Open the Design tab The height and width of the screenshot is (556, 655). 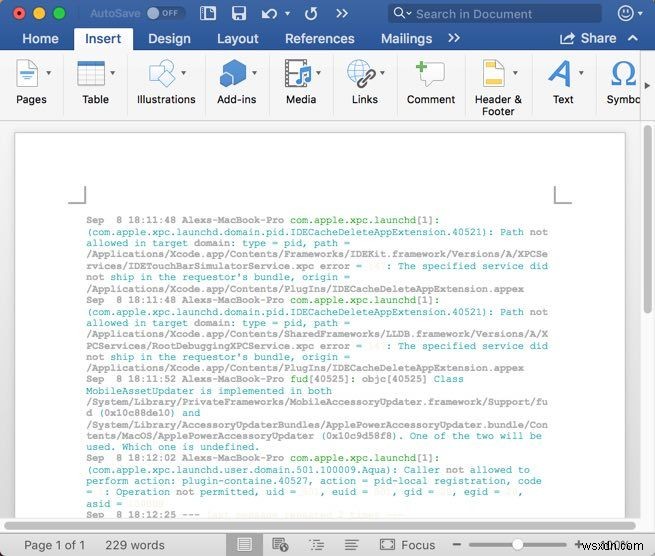(169, 39)
